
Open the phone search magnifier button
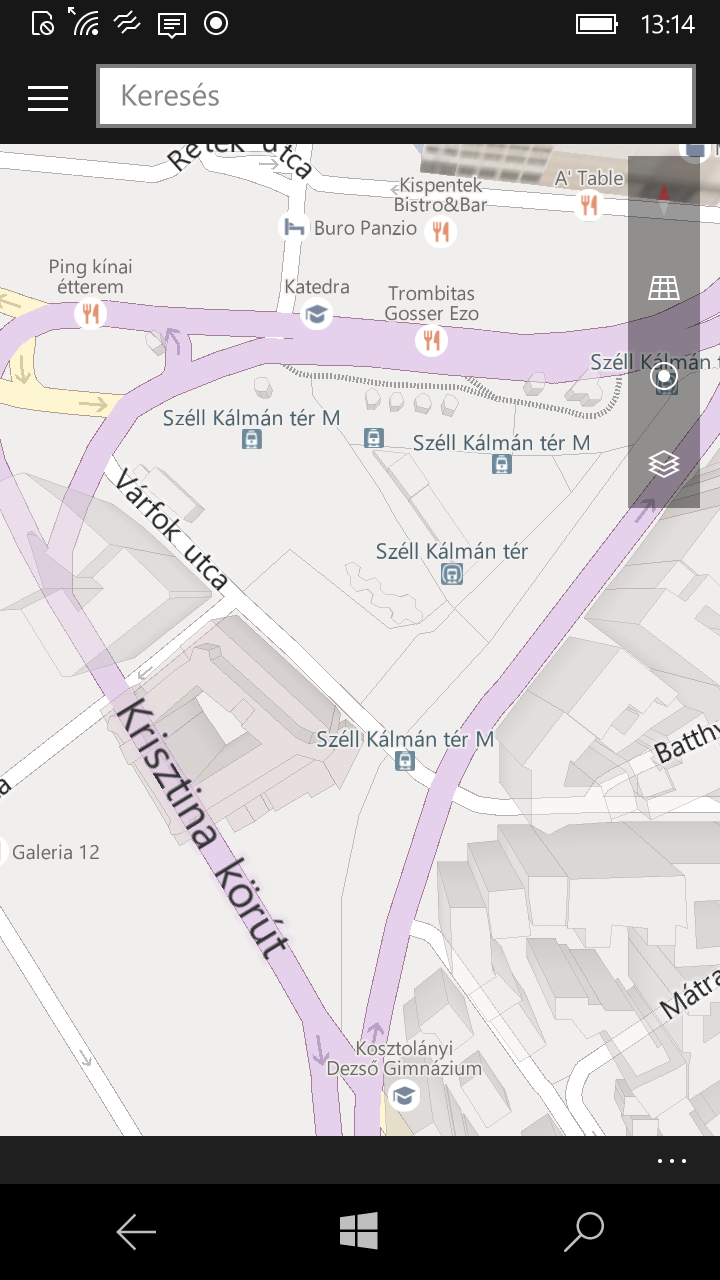(x=584, y=1232)
